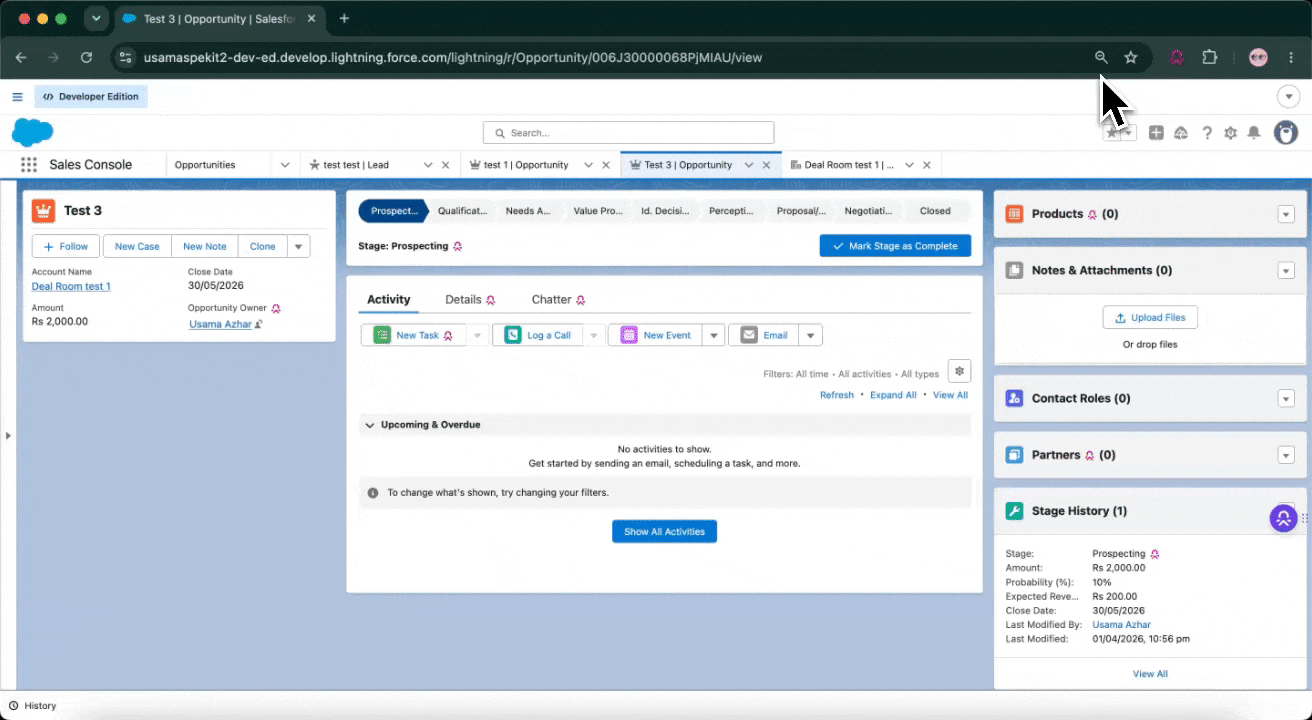Click the pink extension icon in Chrome toolbar
1312x720 pixels.
1177,58
